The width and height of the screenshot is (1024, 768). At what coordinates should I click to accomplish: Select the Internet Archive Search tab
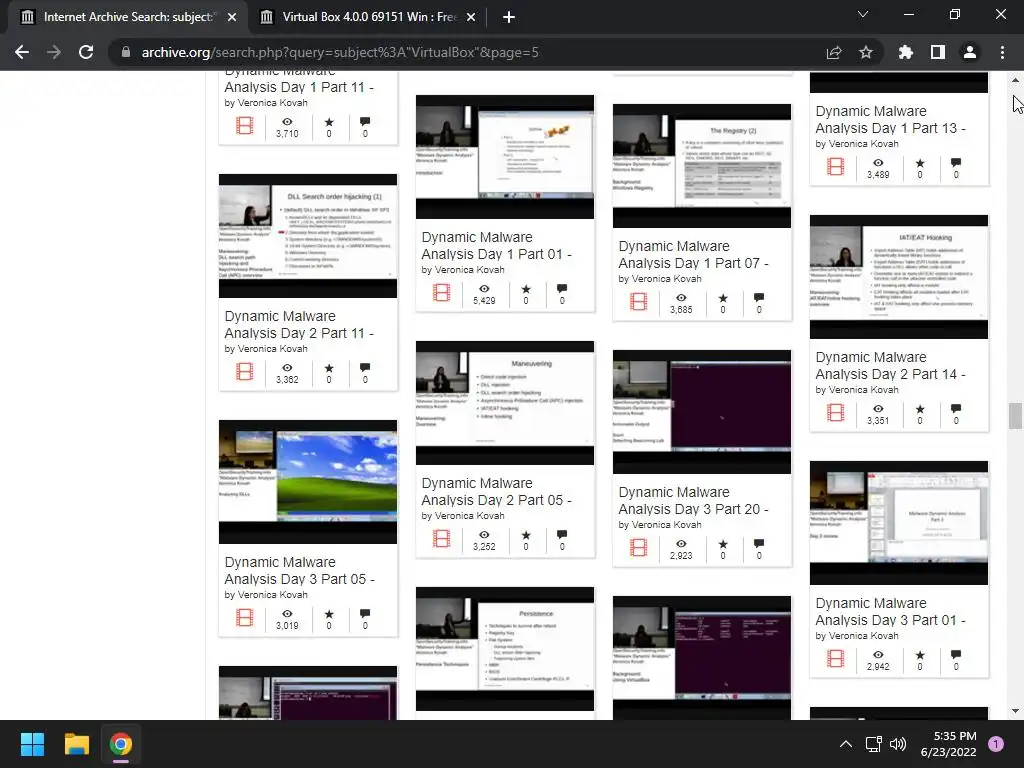tap(127, 17)
